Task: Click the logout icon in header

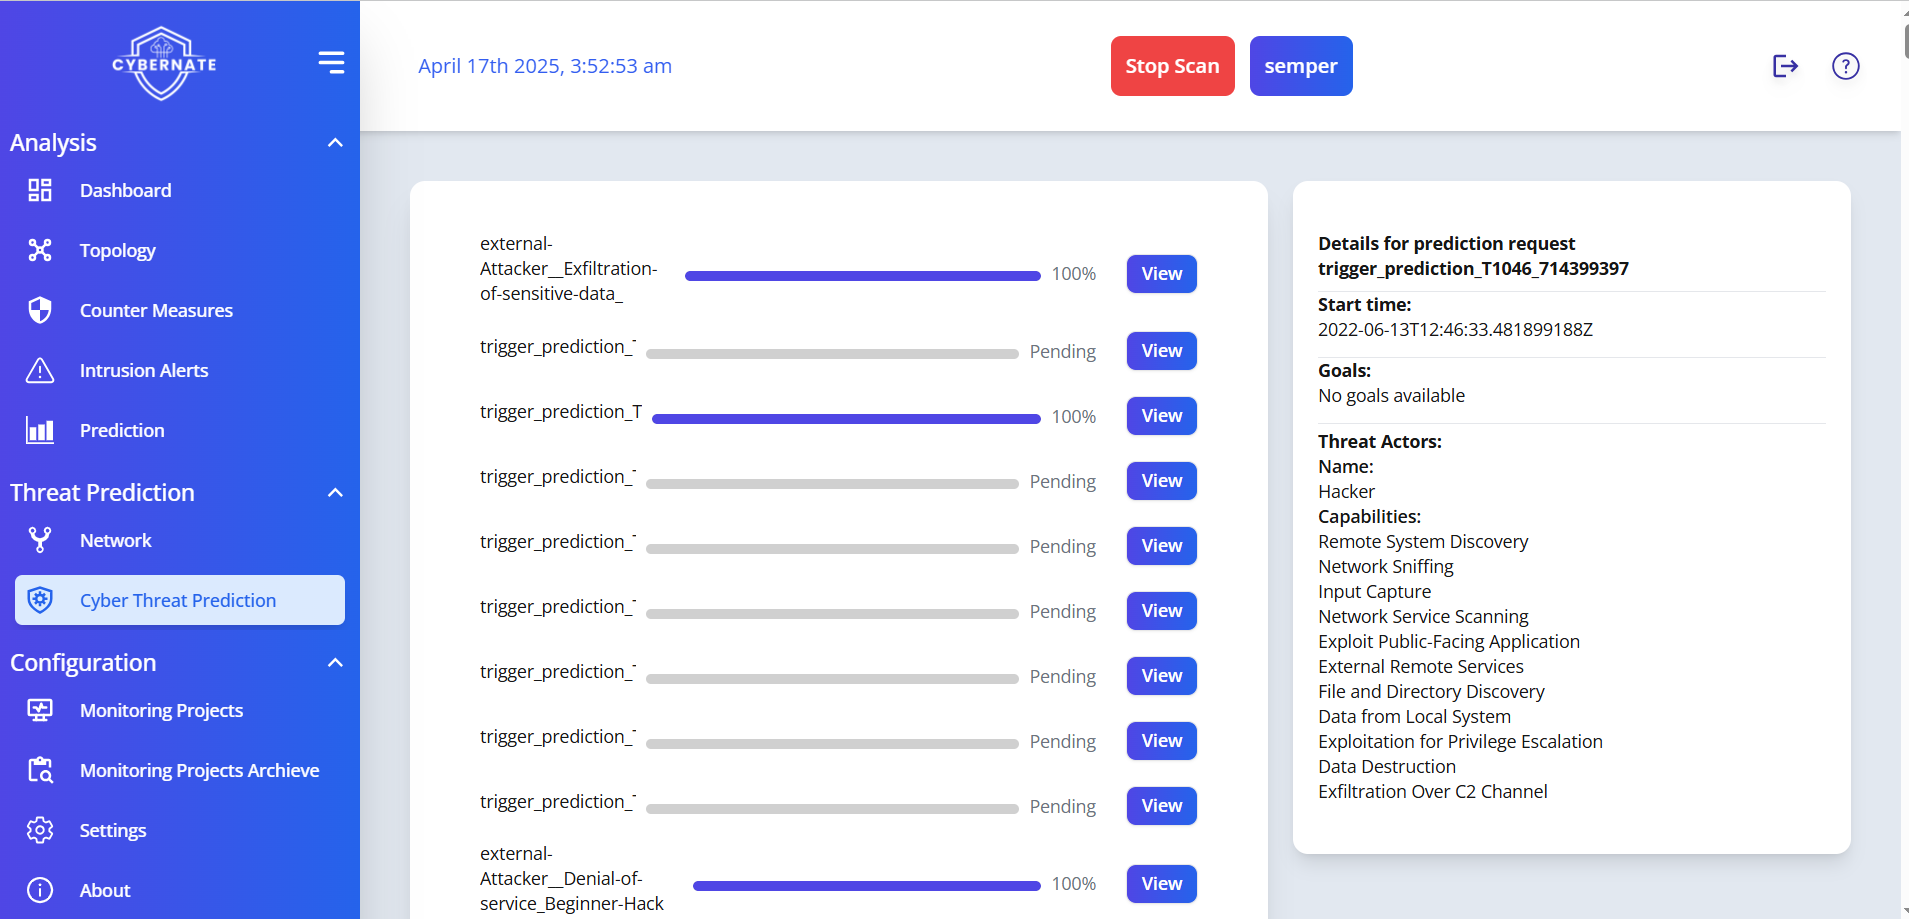Action: [1785, 66]
